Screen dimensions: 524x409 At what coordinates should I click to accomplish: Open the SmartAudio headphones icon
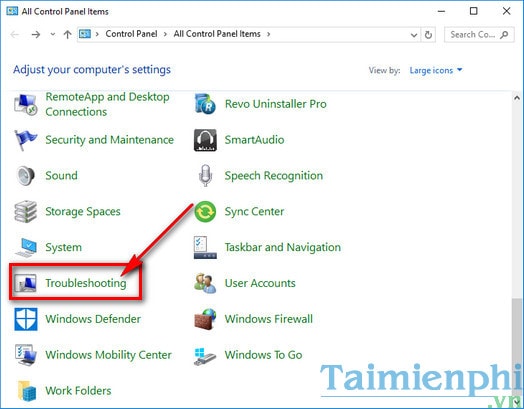tap(205, 140)
